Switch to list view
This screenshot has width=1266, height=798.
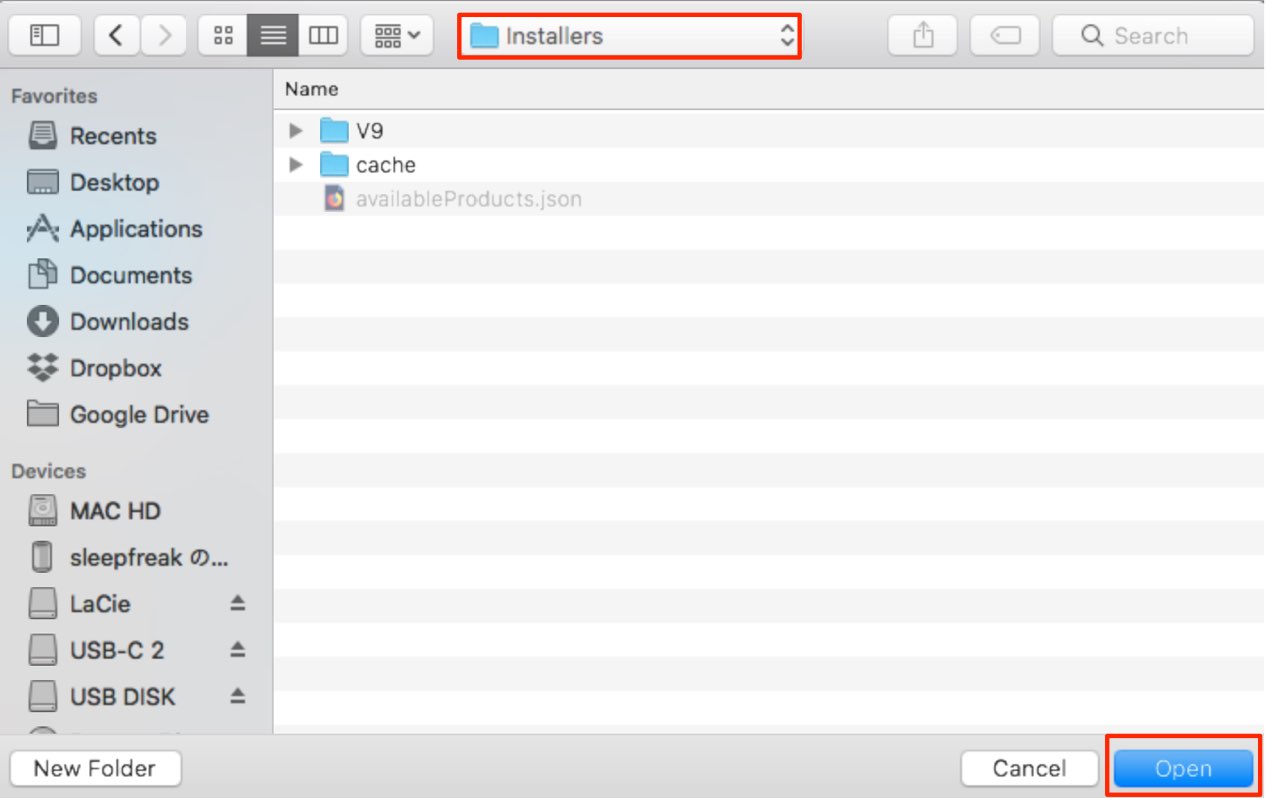coord(273,36)
